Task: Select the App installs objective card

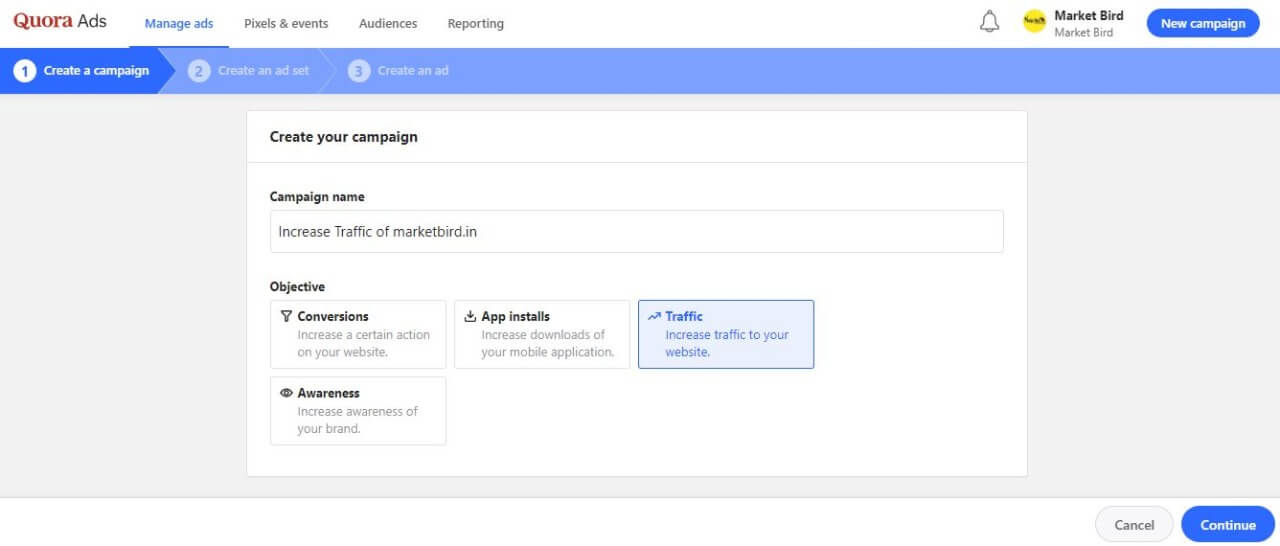Action: [x=542, y=334]
